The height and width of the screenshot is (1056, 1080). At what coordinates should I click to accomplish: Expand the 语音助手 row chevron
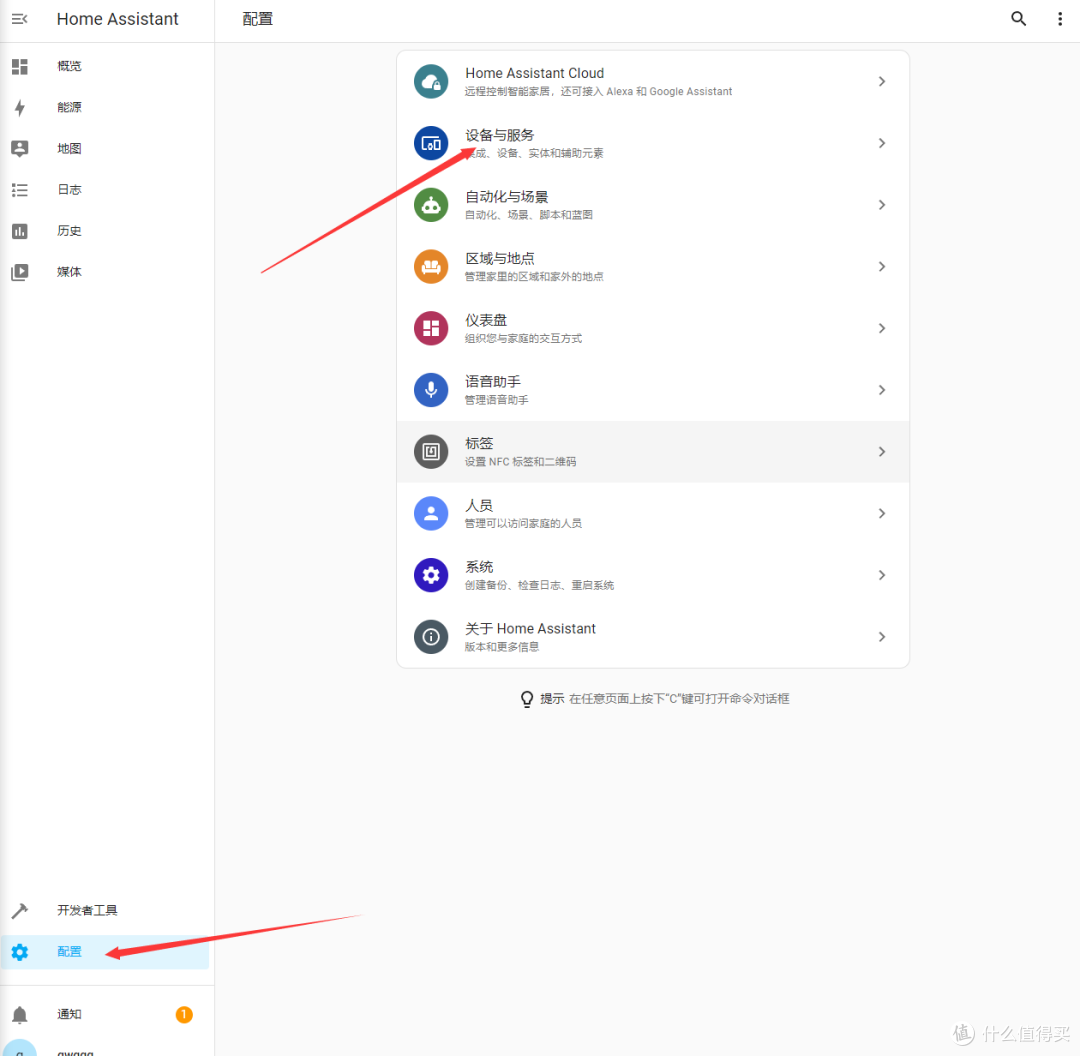pyautogui.click(x=882, y=390)
